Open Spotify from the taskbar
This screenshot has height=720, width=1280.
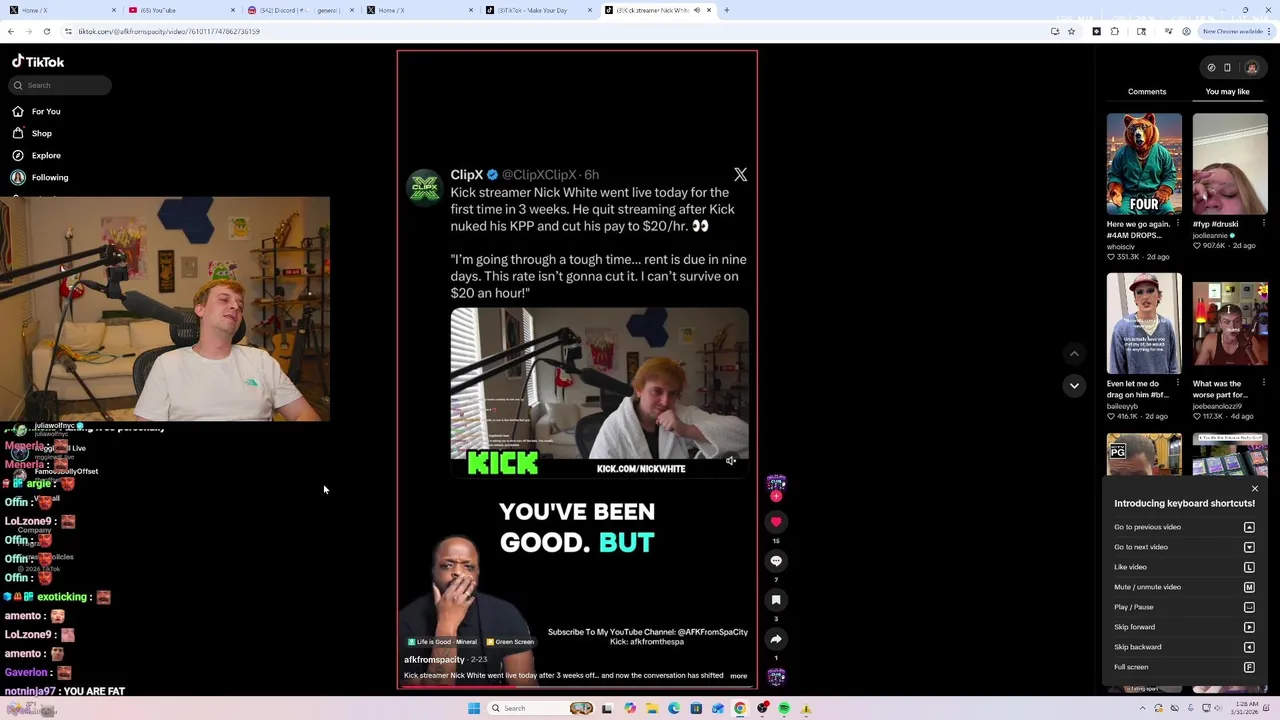784,708
